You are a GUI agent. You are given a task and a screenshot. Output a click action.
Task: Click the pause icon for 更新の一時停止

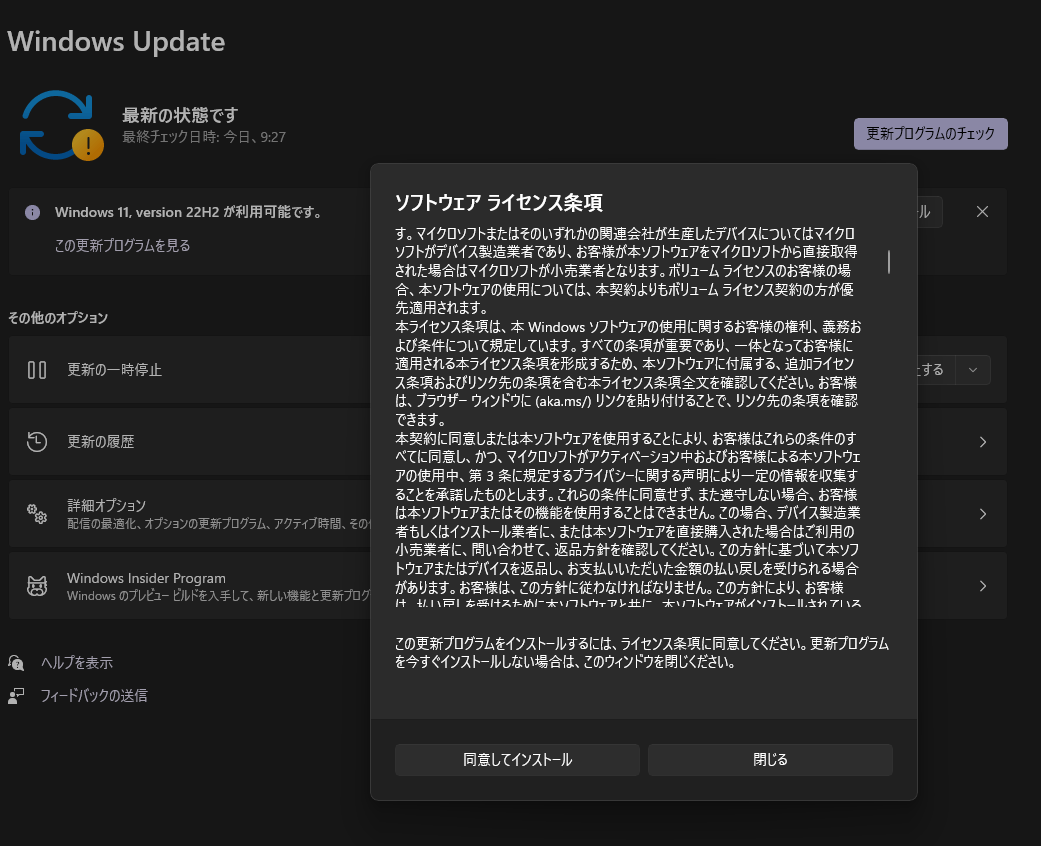(x=37, y=370)
